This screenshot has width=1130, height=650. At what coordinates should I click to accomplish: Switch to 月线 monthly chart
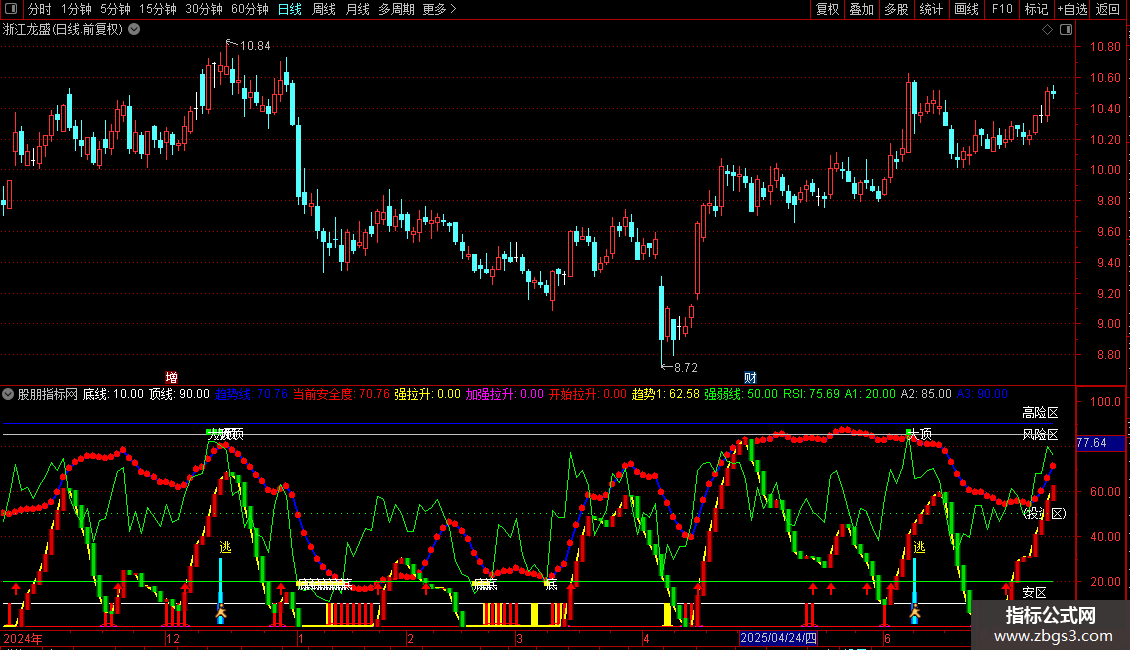coord(357,9)
